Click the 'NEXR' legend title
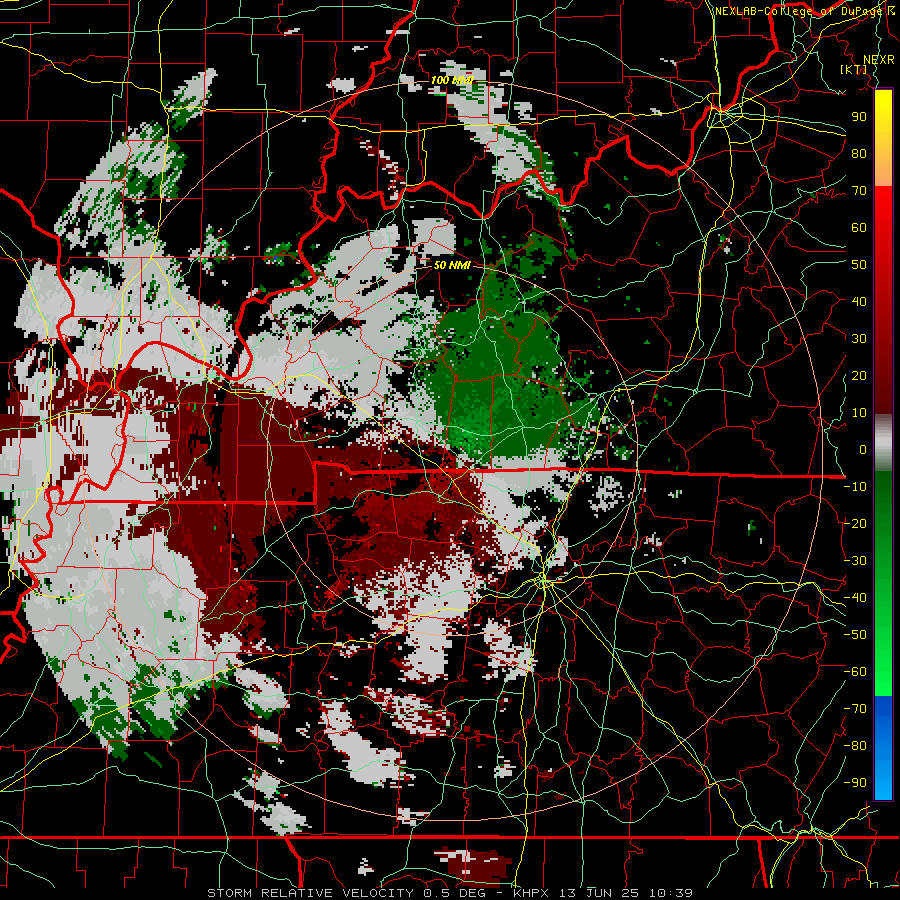This screenshot has width=900, height=900. 878,60
